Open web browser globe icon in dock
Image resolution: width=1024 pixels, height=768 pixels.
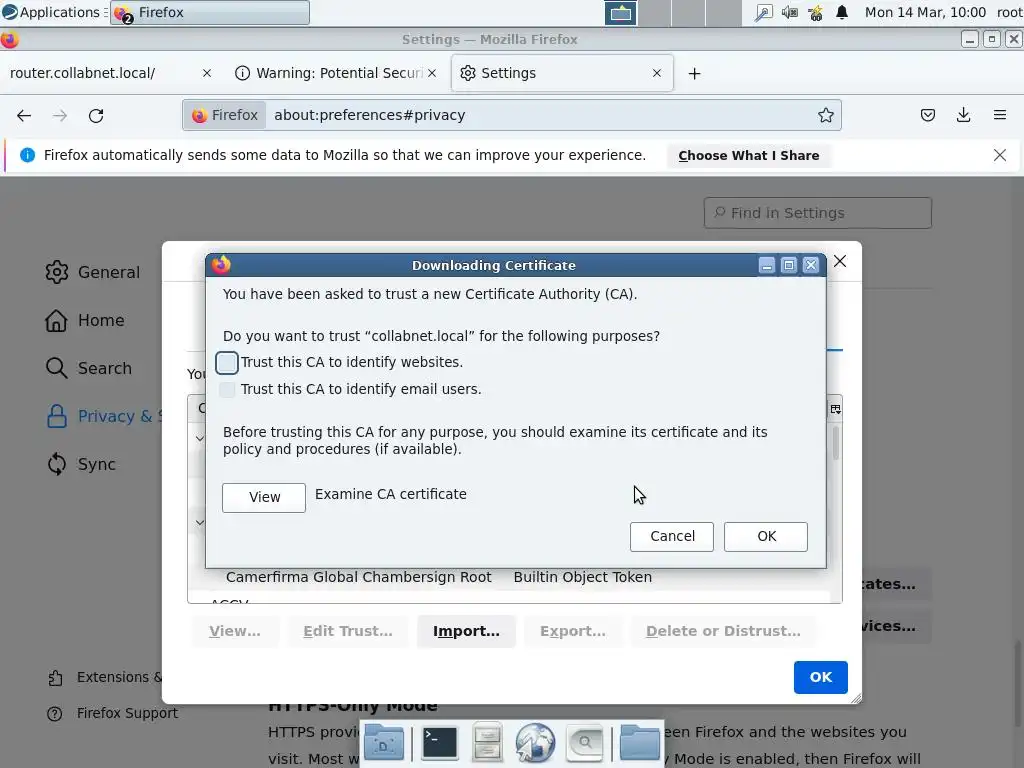pyautogui.click(x=535, y=743)
